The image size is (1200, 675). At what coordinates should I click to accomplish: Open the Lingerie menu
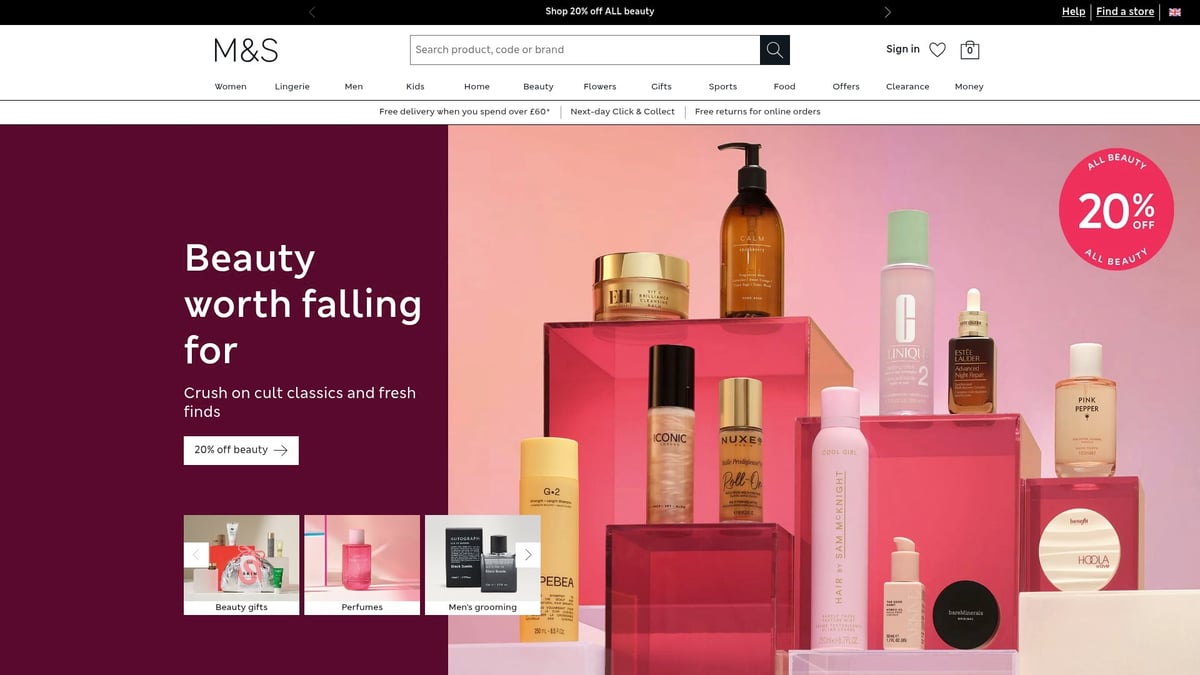[292, 87]
